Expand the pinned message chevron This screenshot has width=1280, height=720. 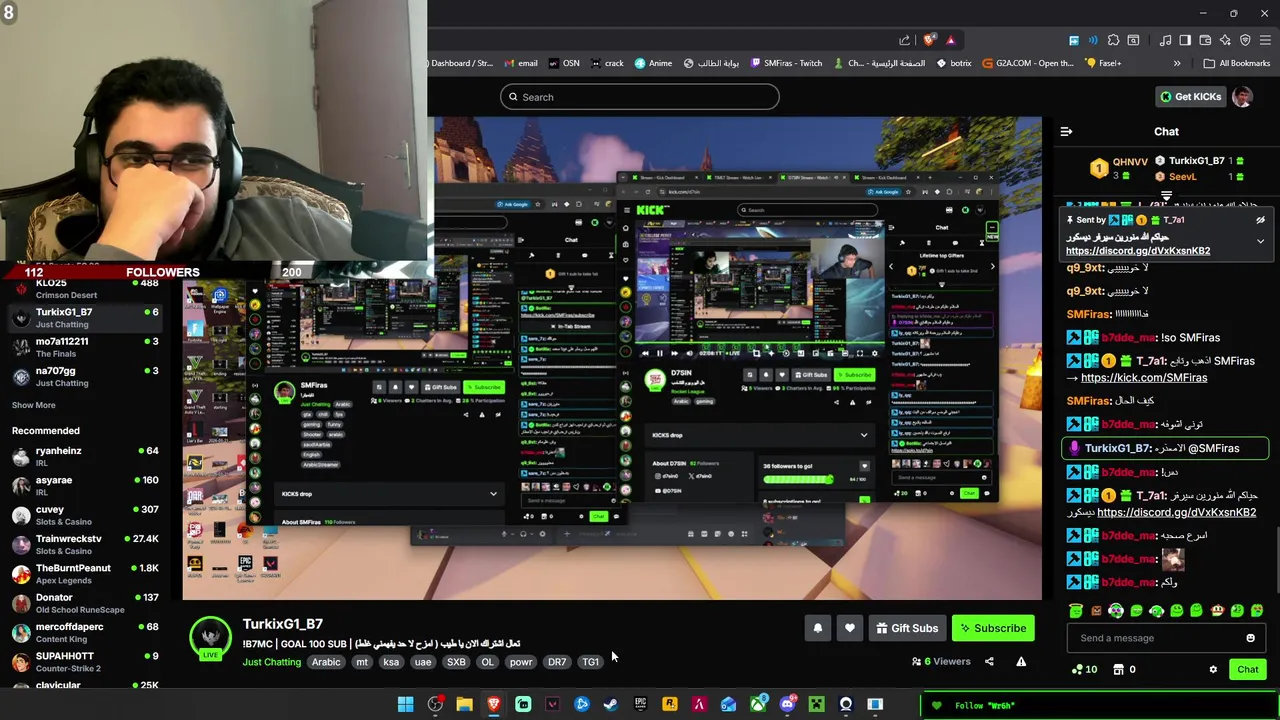1260,242
